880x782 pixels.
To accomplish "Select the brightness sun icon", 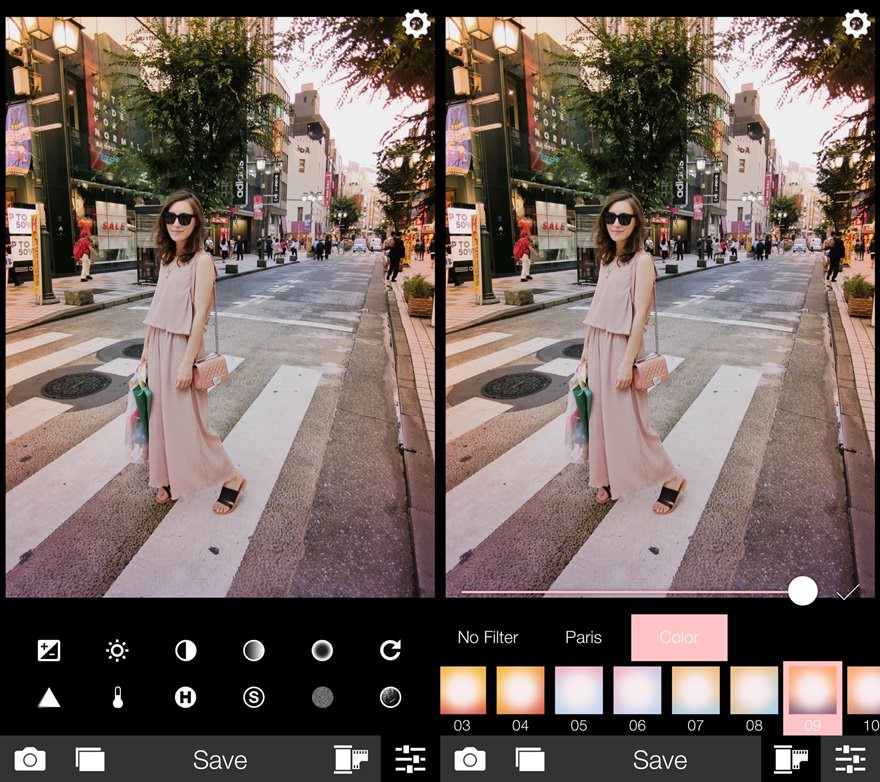I will pos(117,651).
